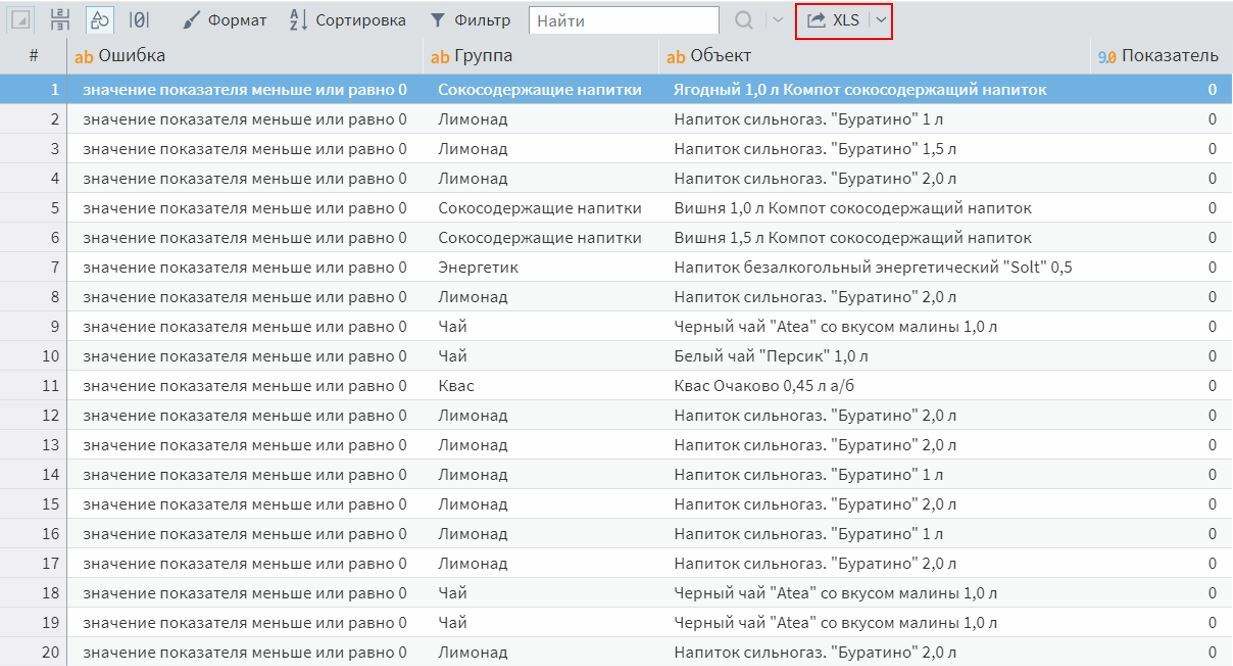1233x666 pixels.
Task: Open the Фильтр filter settings
Action: click(470, 20)
